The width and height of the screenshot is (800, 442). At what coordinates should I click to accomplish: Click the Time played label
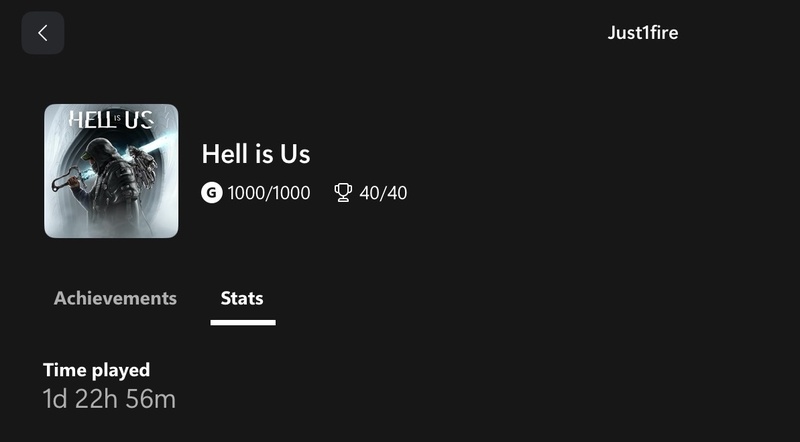[x=96, y=370]
